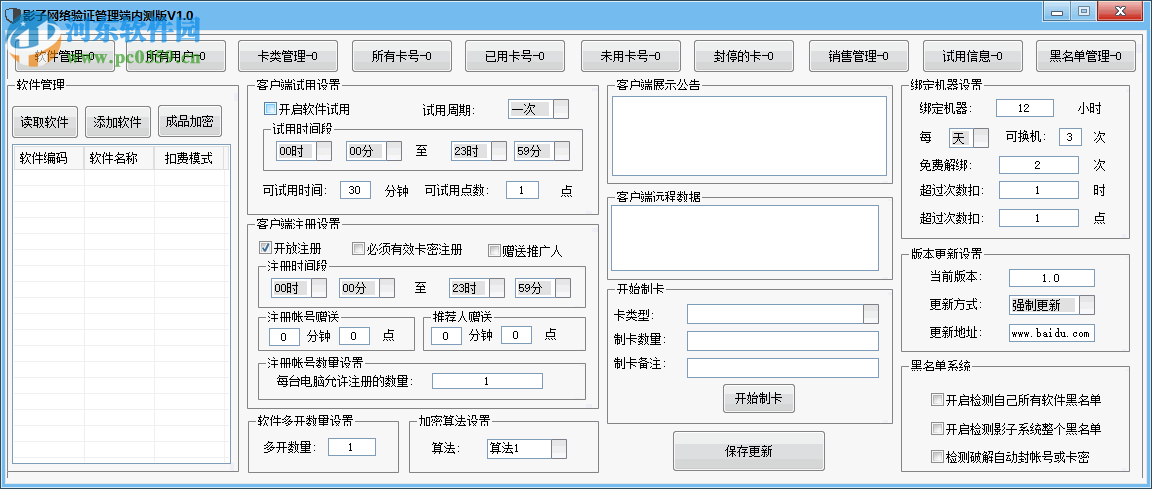Click the 客户端远程数据 text area

[745, 238]
